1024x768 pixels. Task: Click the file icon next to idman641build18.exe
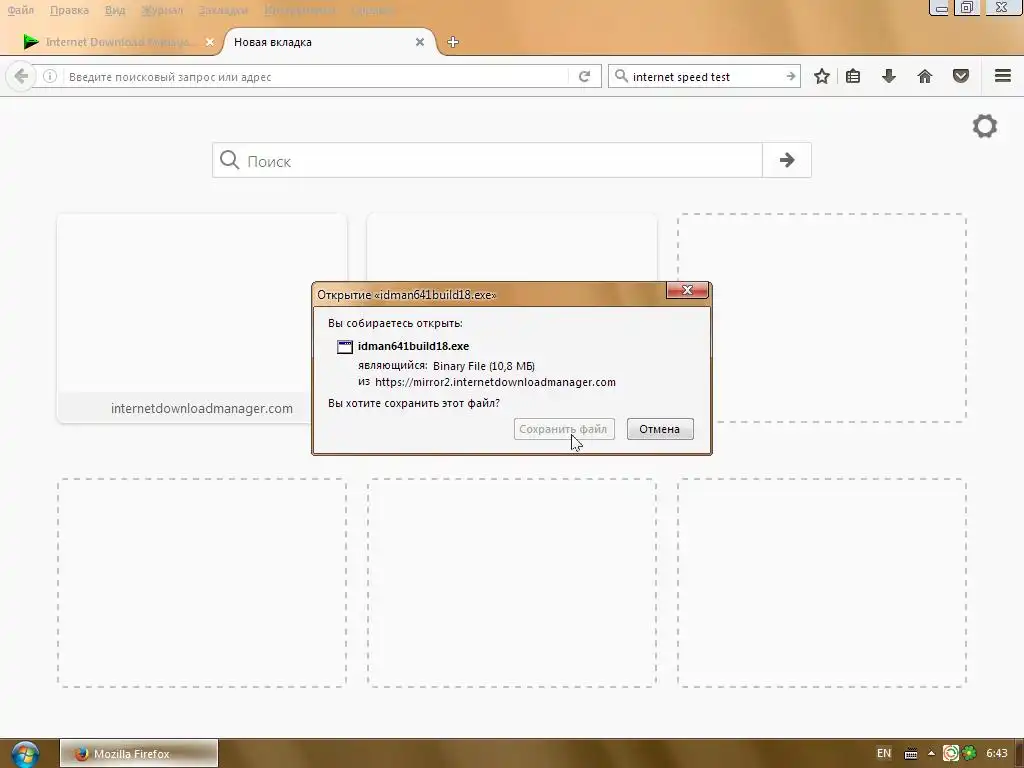click(345, 347)
